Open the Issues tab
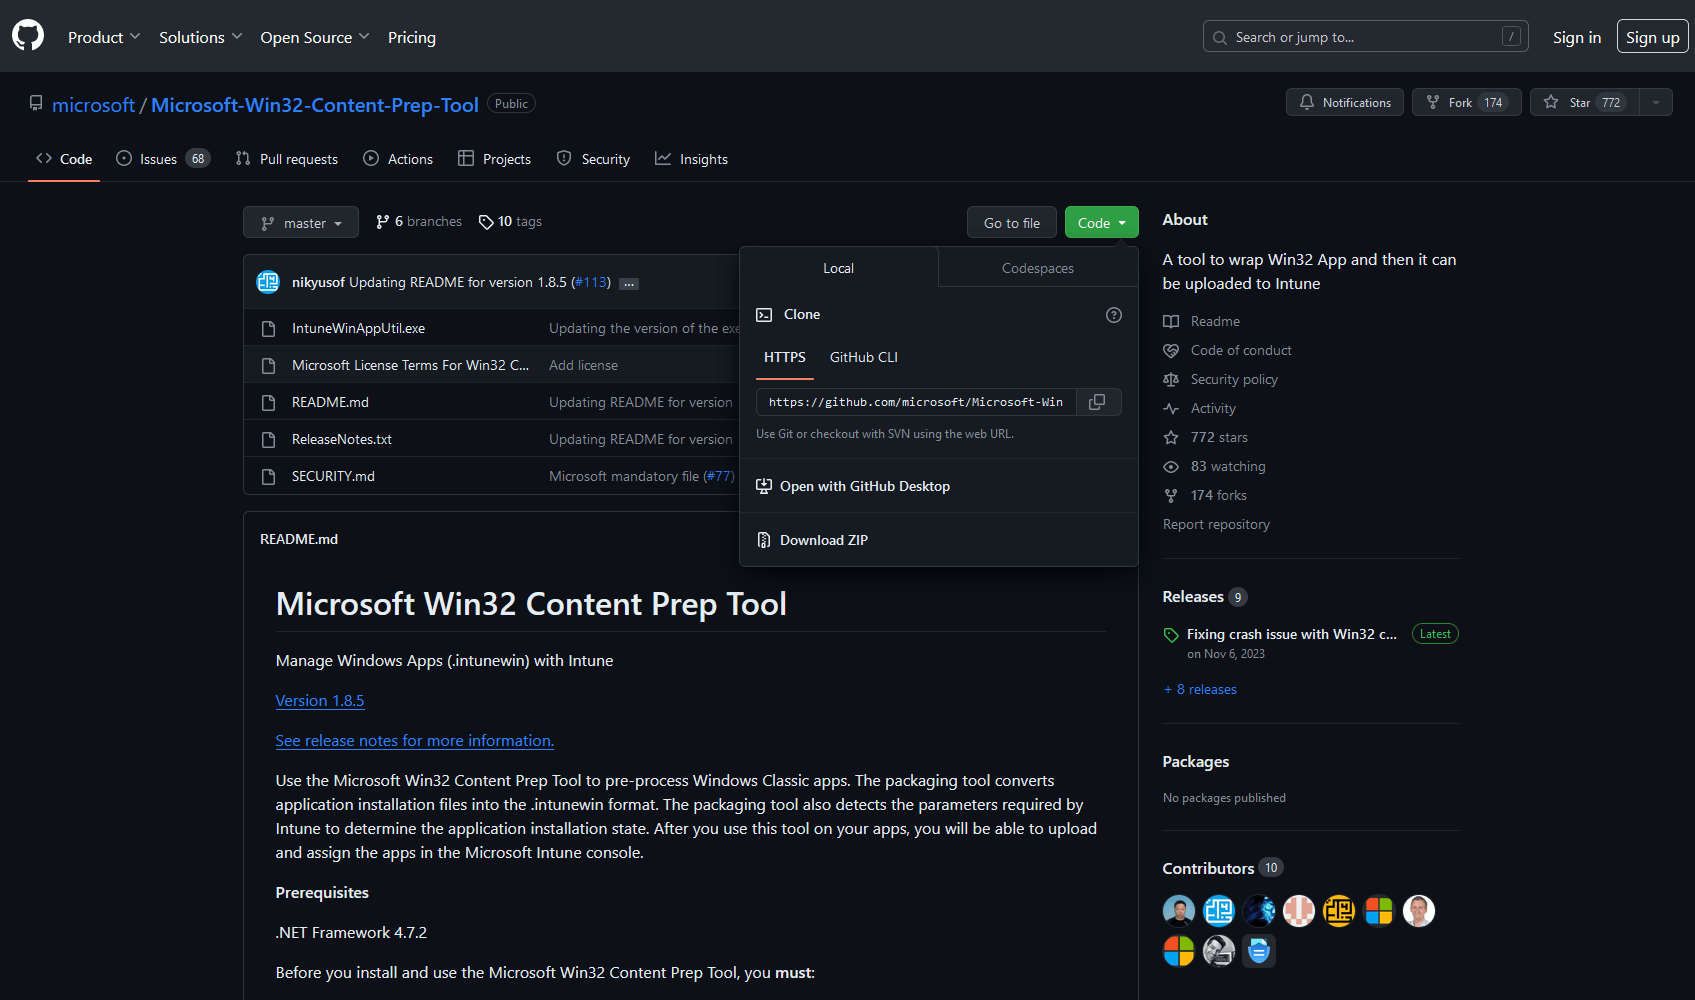The image size is (1695, 1000). pos(163,159)
